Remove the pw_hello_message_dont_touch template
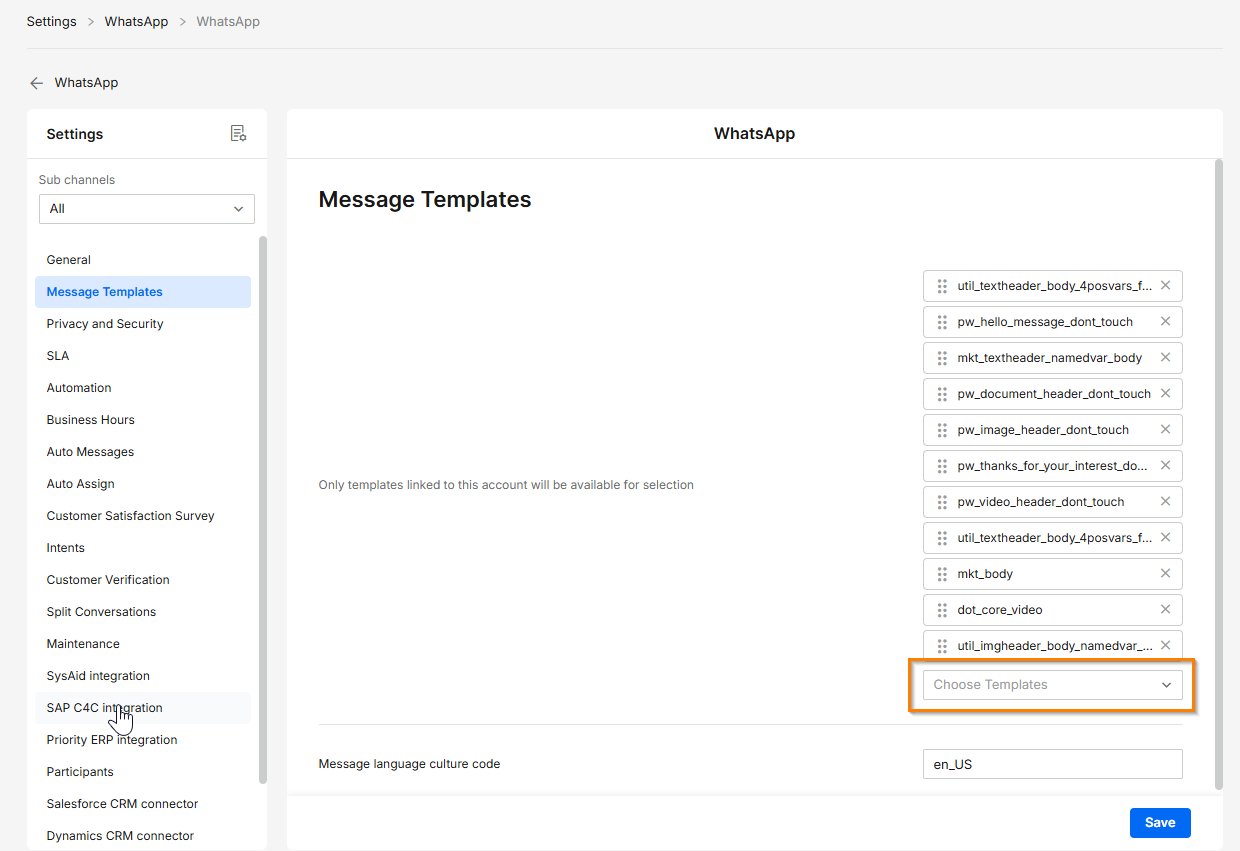The height and width of the screenshot is (851, 1240). (x=1165, y=322)
